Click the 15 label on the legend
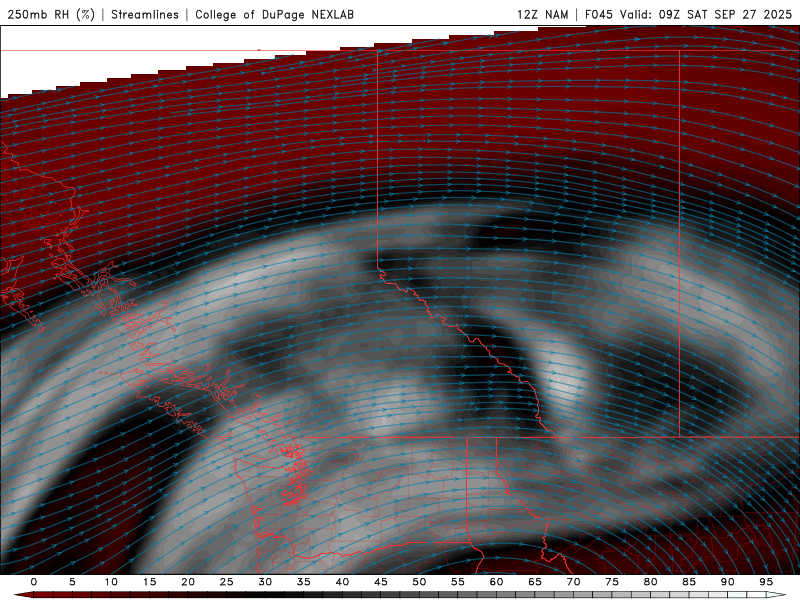Screen dimensions: 800x600 [x=149, y=582]
